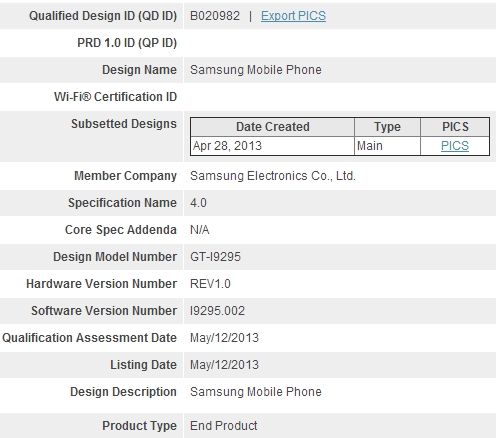The height and width of the screenshot is (438, 496).
Task: Click the Listing Date label
Action: [x=143, y=365]
